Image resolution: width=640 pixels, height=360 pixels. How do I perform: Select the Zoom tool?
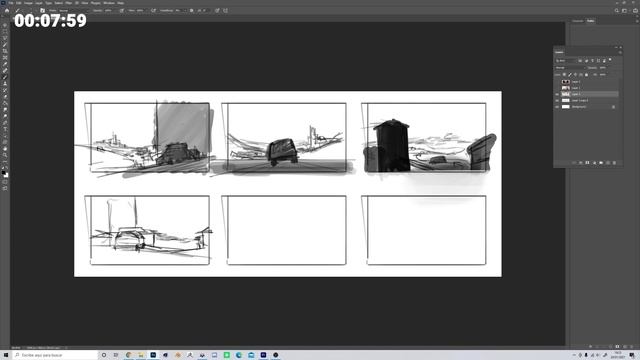[x=5, y=156]
